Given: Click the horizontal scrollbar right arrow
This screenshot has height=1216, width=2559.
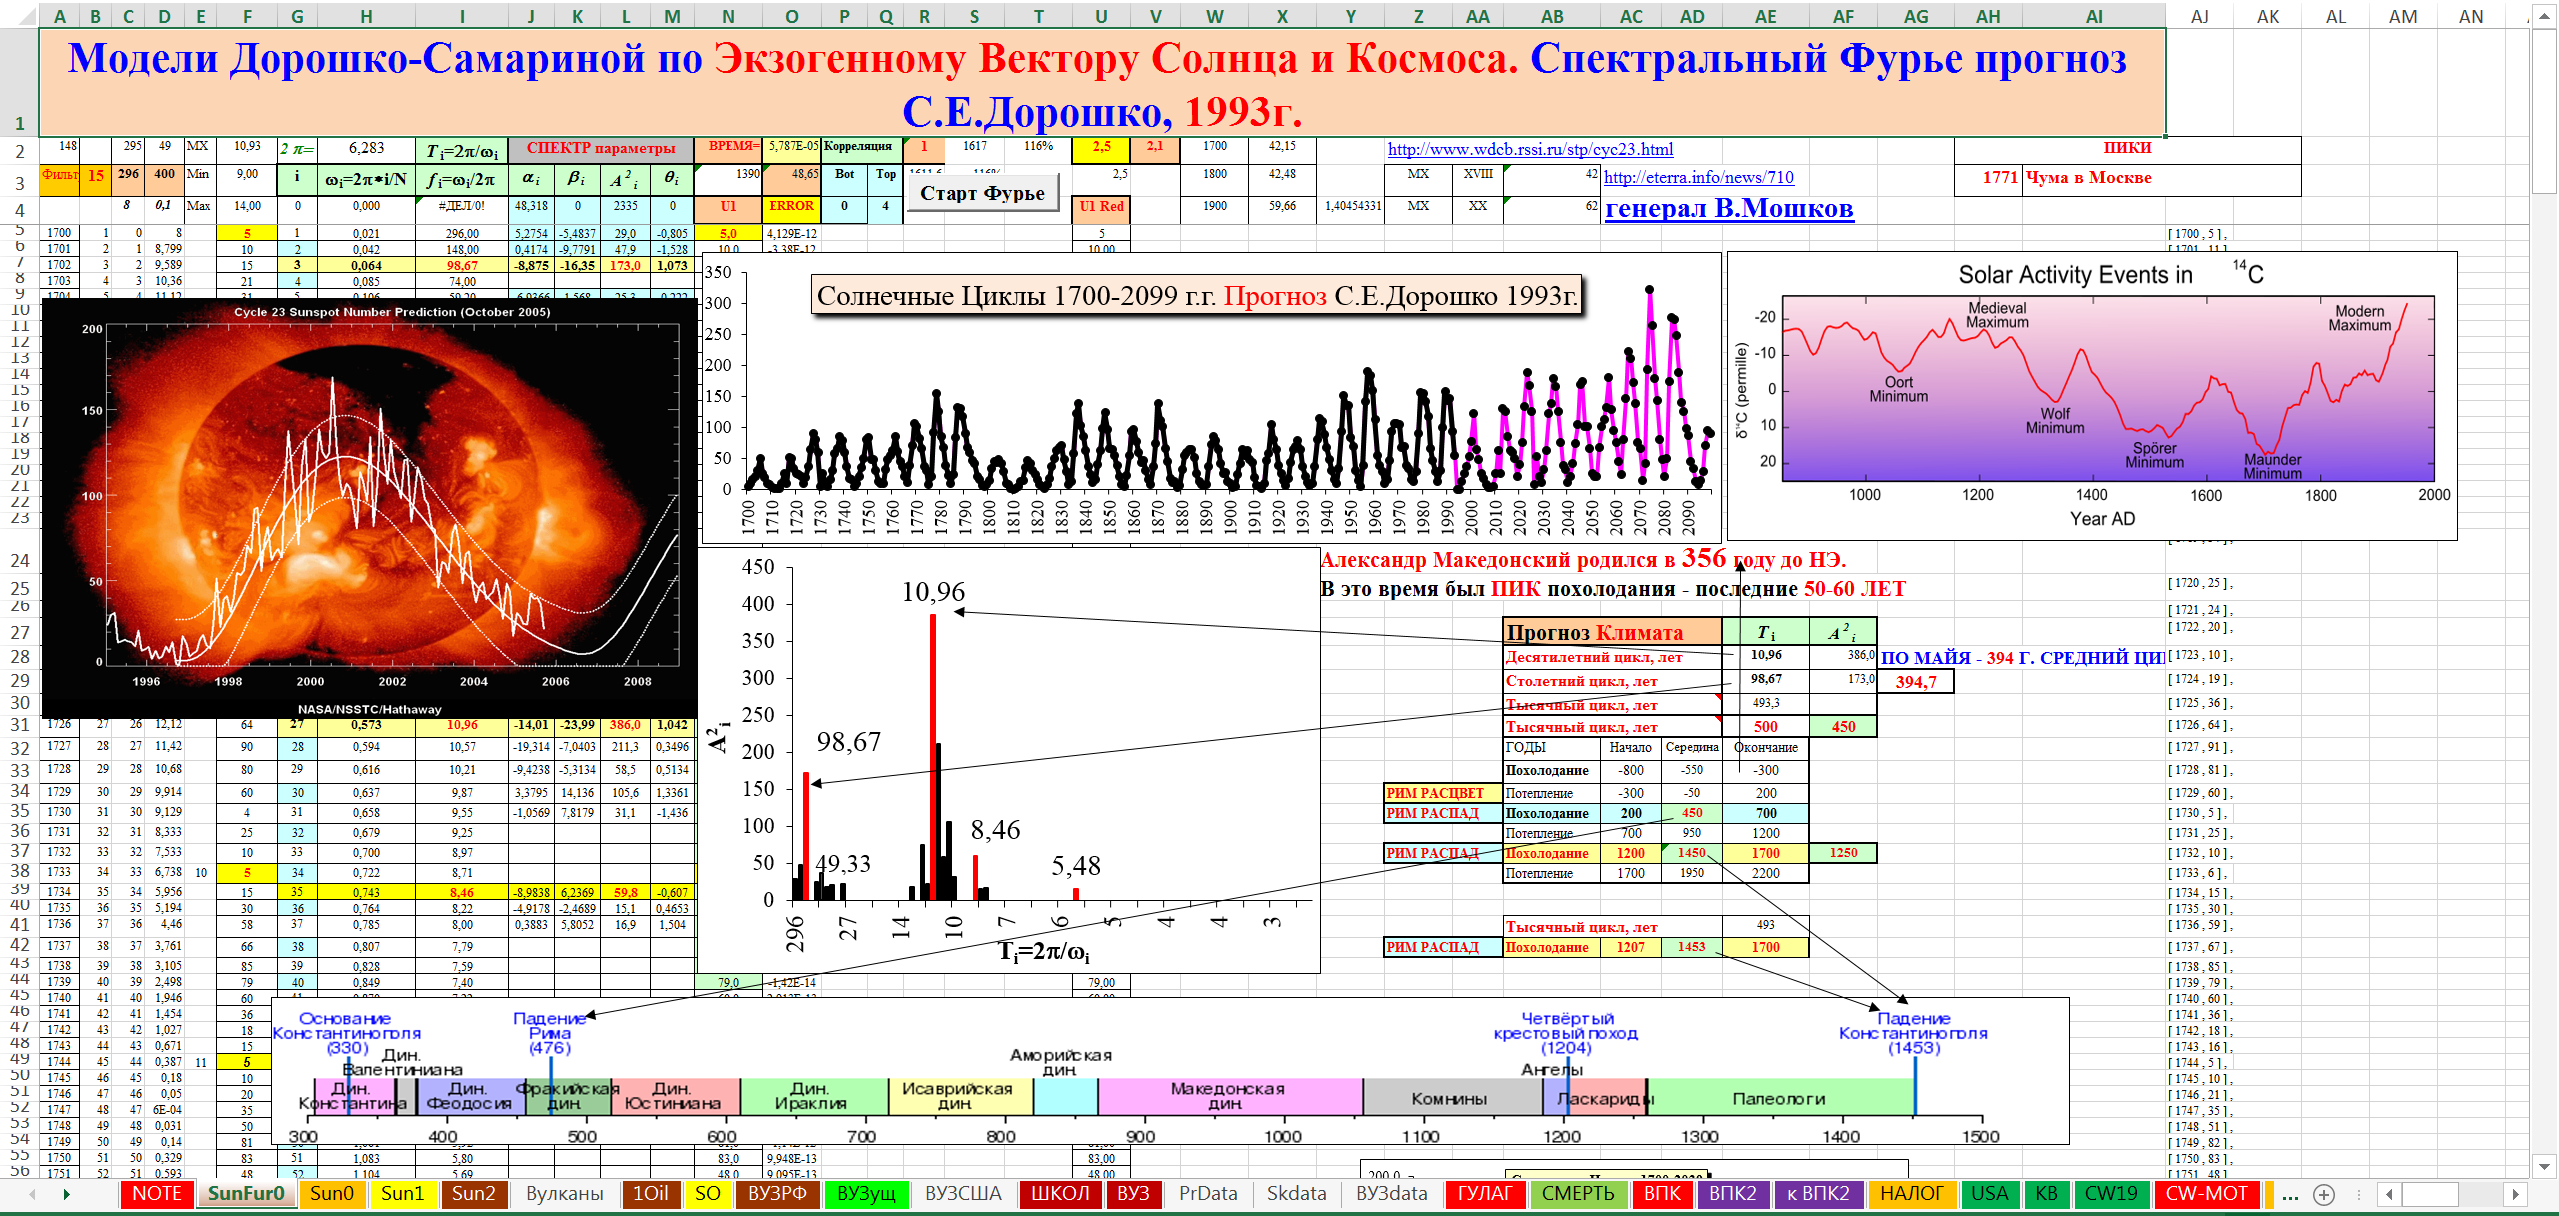Looking at the screenshot, I should pyautogui.click(x=2516, y=1195).
